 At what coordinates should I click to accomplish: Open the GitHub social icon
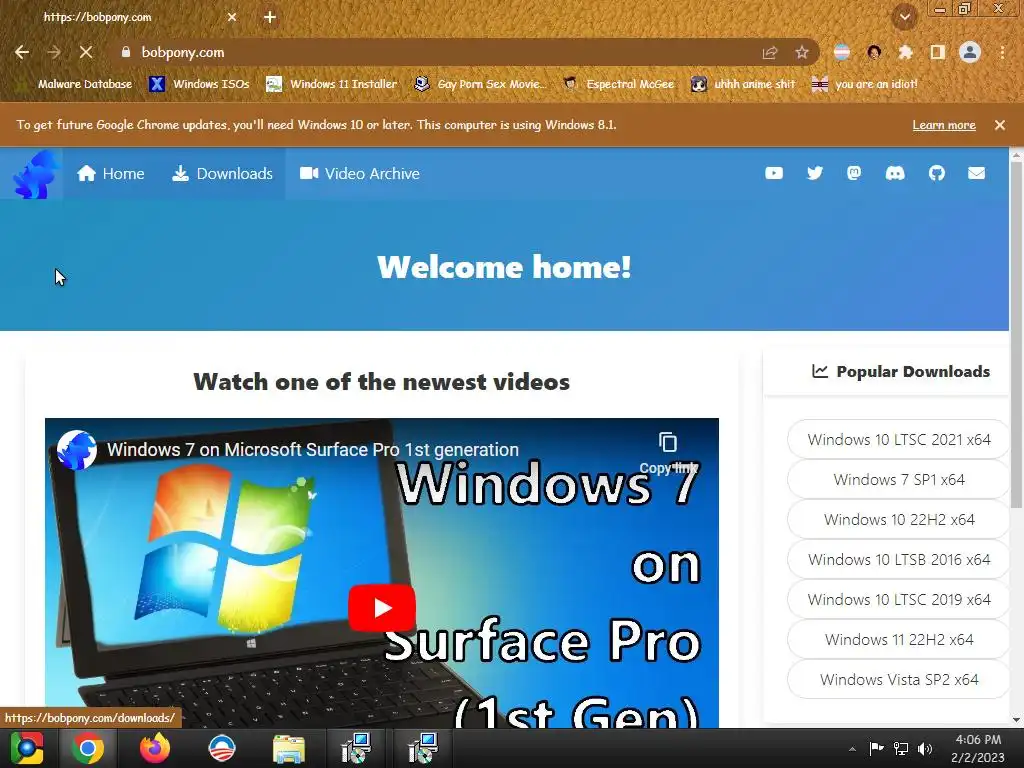(x=936, y=173)
